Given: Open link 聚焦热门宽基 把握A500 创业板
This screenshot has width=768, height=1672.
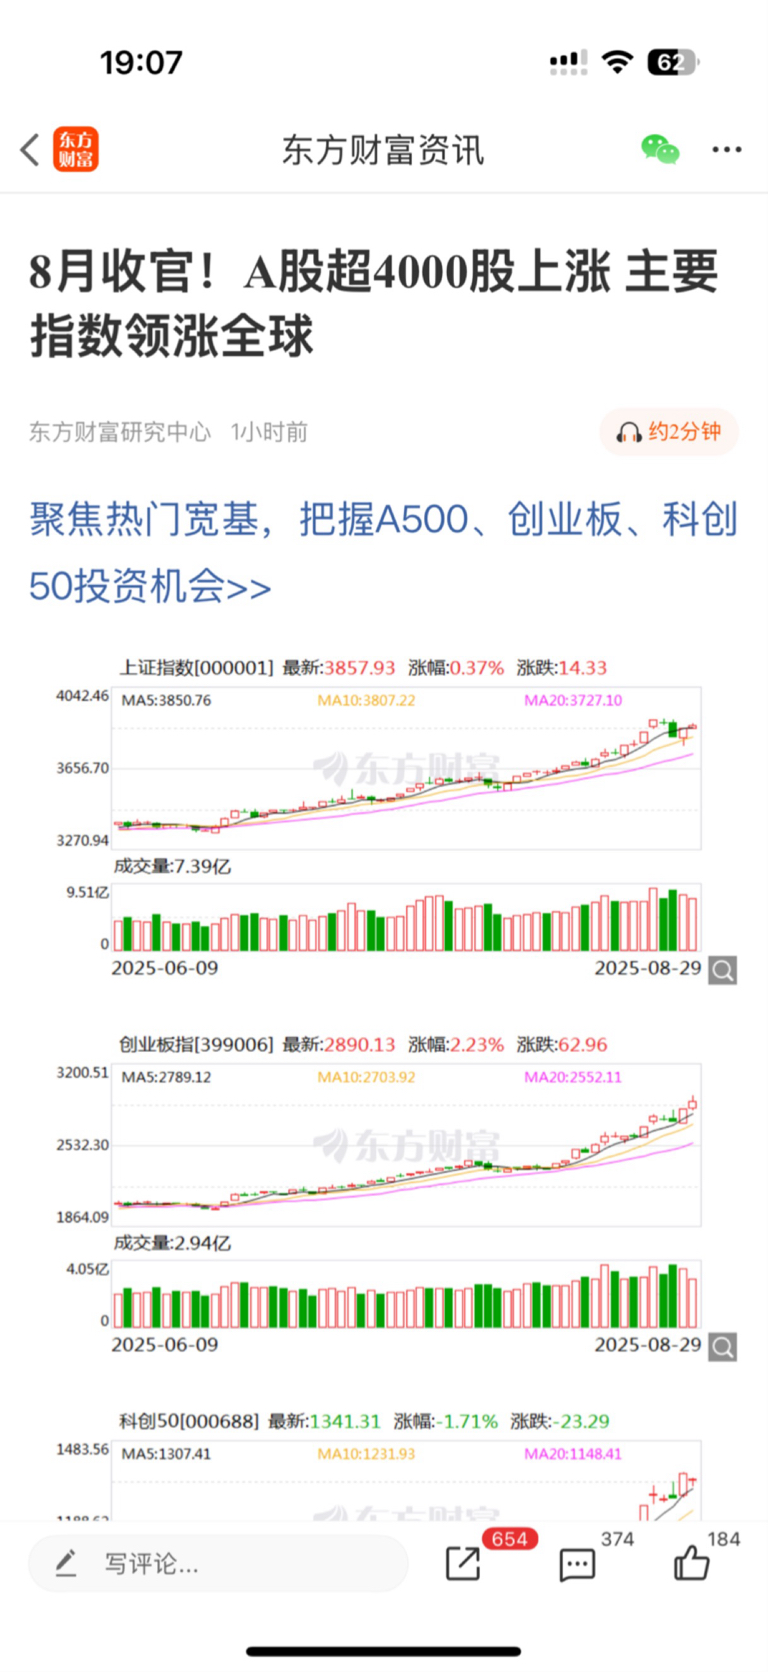Looking at the screenshot, I should 383,553.
